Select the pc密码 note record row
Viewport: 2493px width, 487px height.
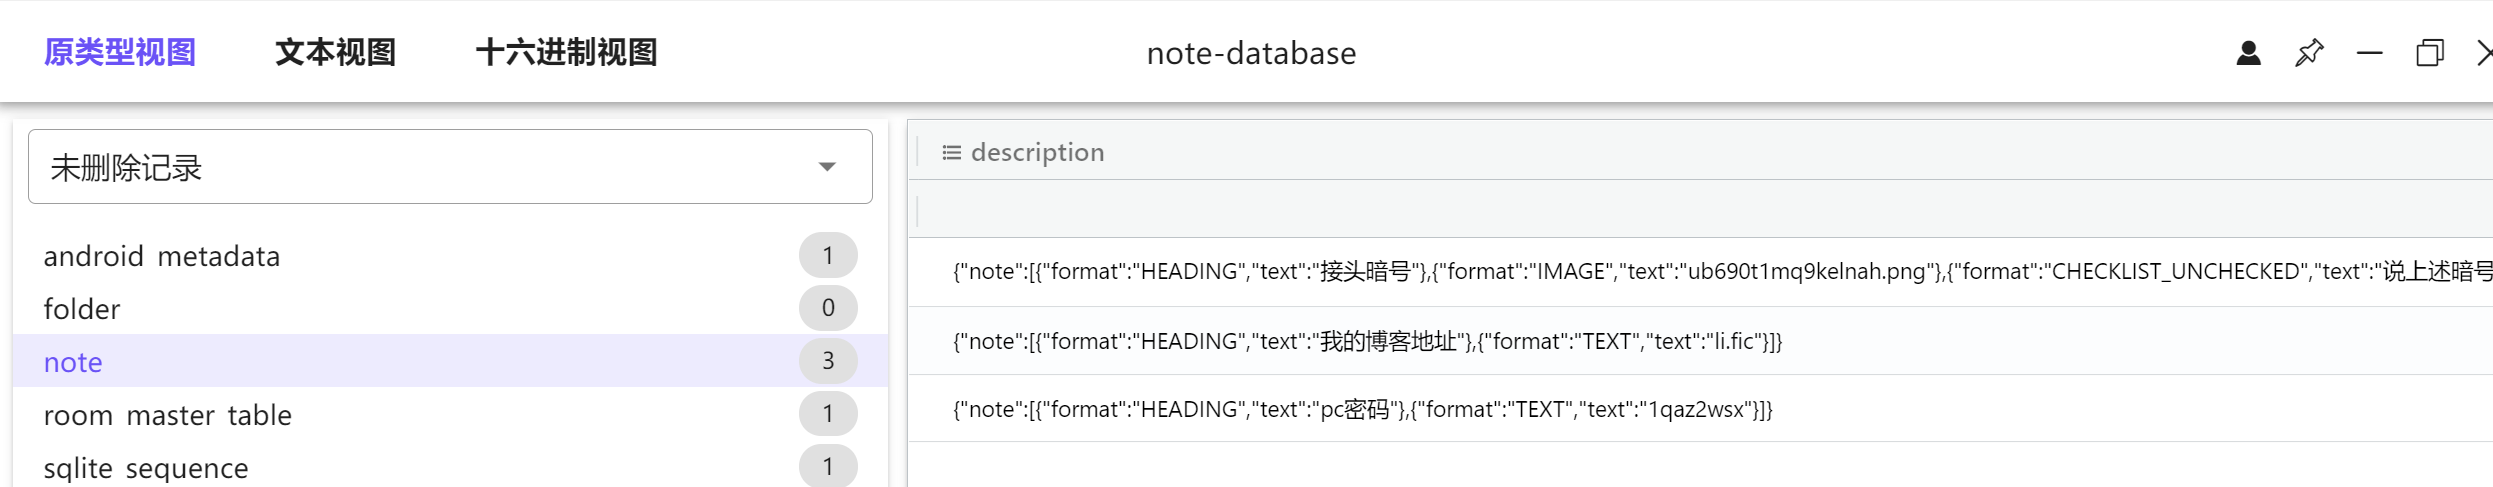click(x=1362, y=410)
